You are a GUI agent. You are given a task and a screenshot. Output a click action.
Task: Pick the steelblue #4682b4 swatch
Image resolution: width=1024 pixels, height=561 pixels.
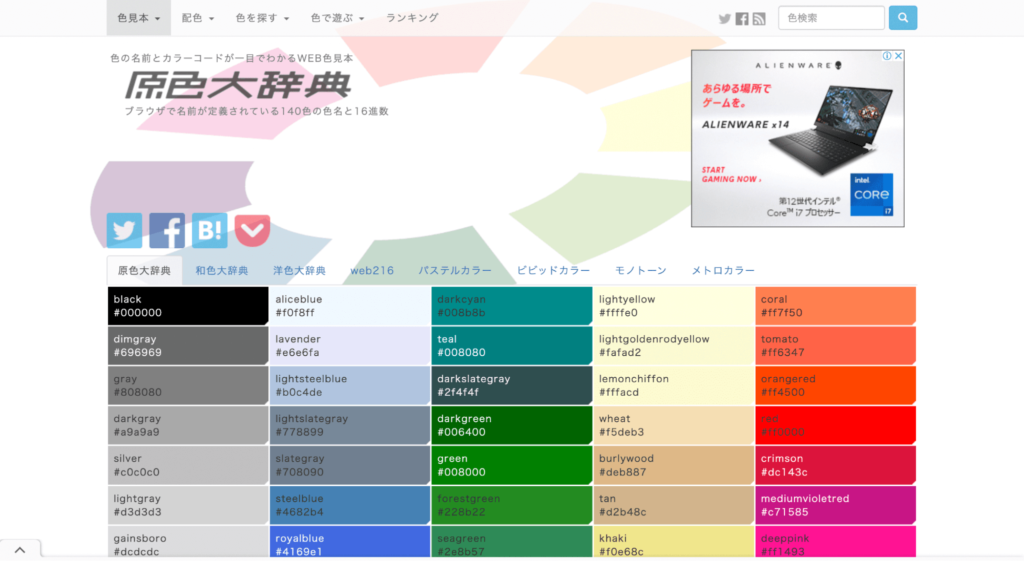click(349, 505)
